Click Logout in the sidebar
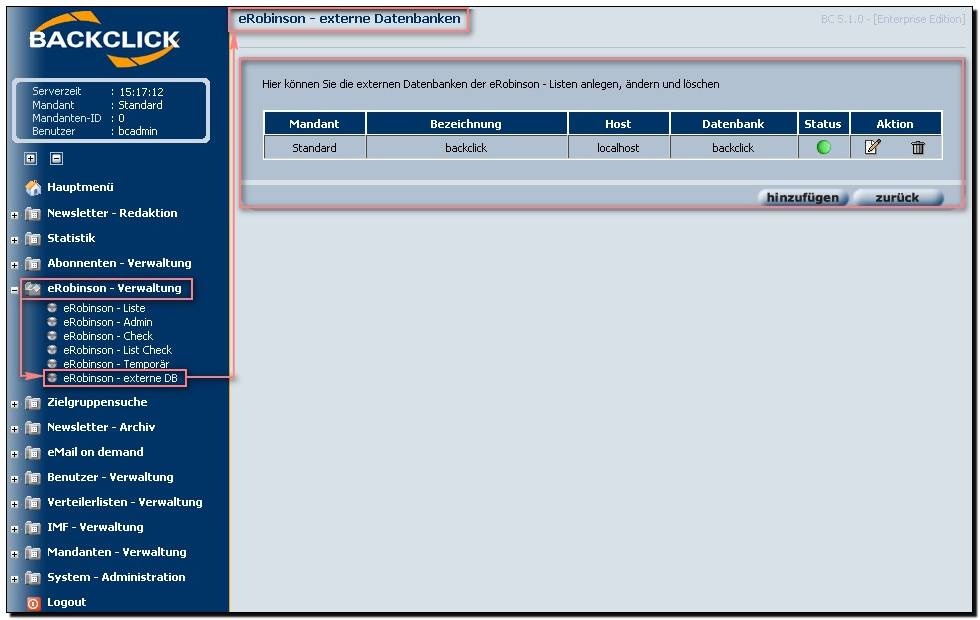Screen dimensions: 980x620 coord(66,602)
